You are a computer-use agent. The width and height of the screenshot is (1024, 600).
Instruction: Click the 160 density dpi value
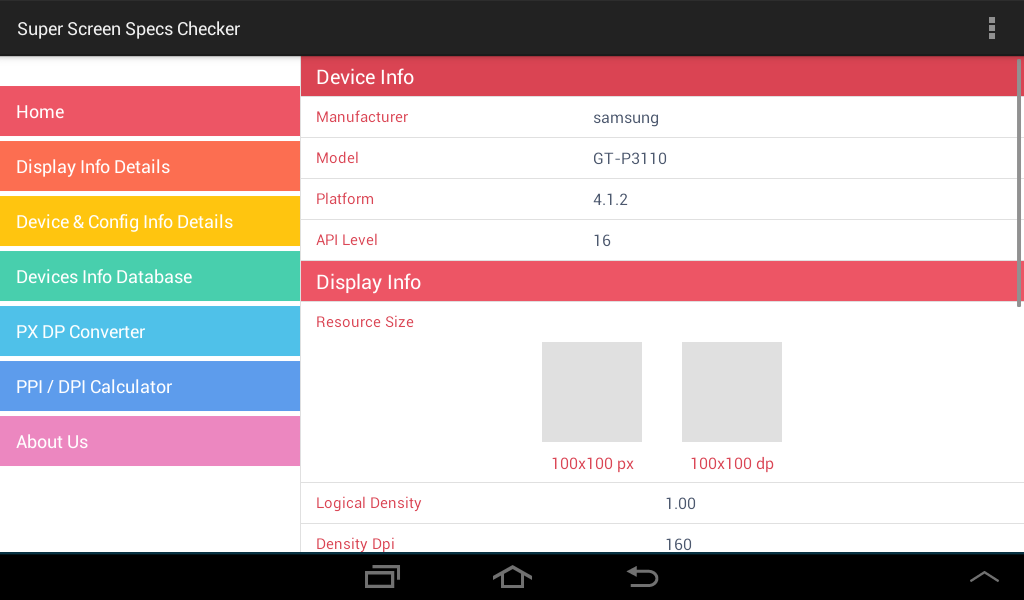(x=678, y=544)
